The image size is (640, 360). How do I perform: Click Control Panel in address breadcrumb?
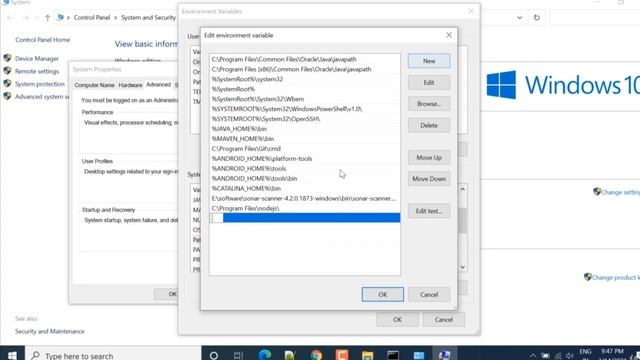[92, 18]
